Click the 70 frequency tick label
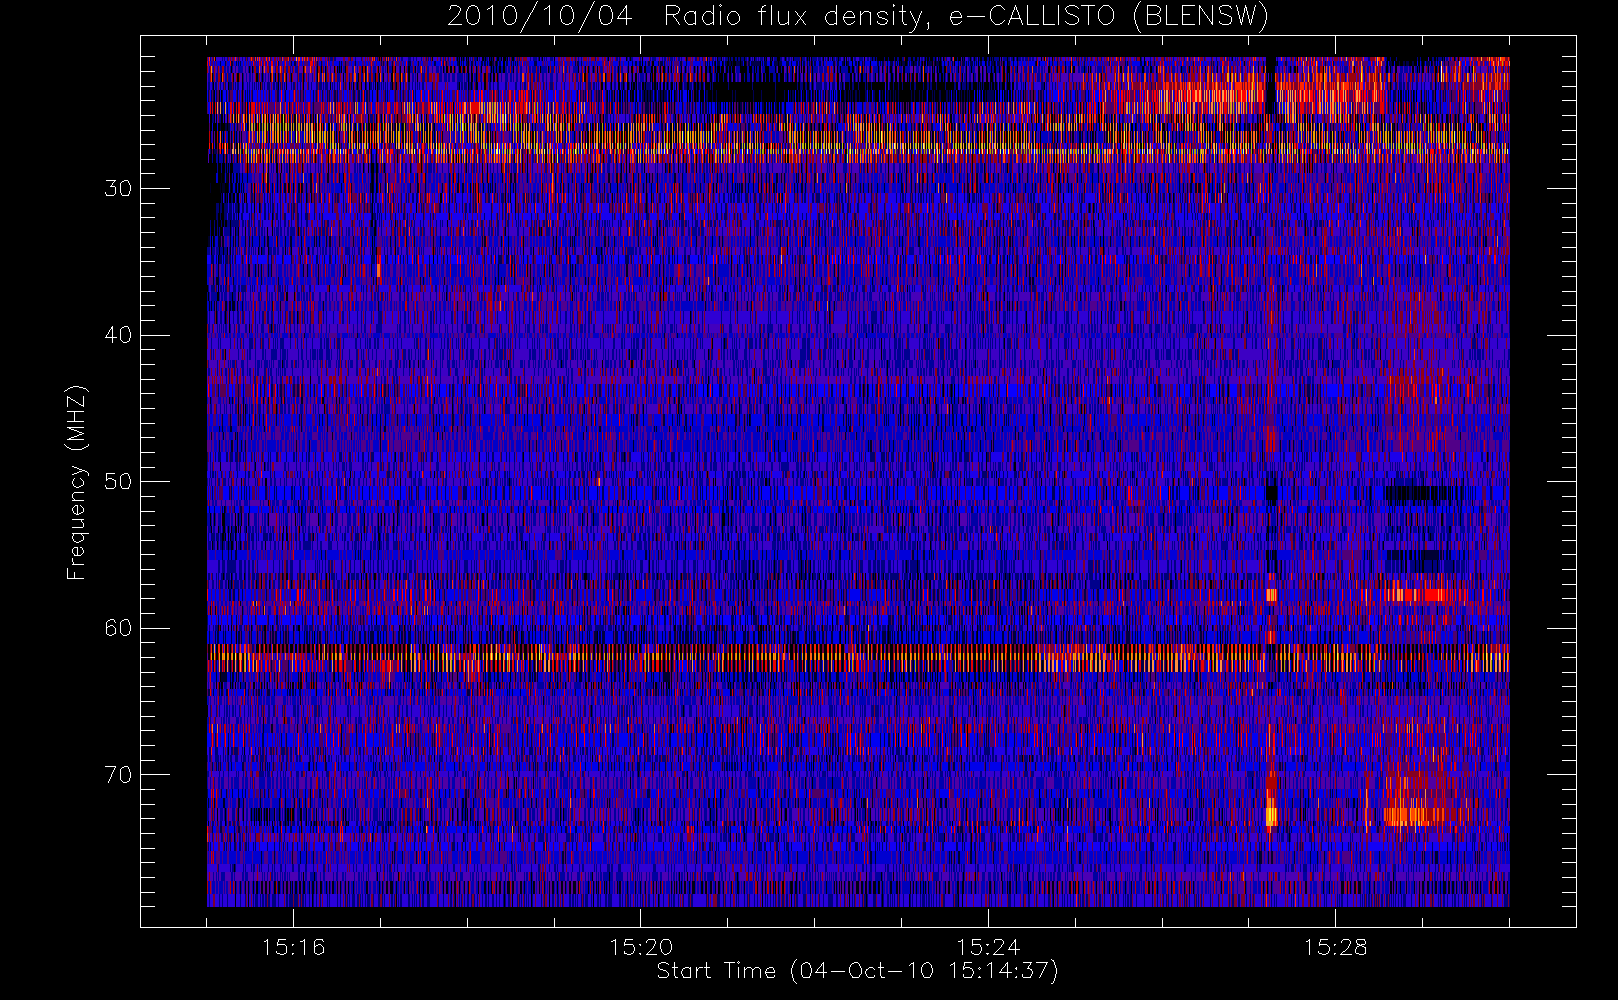 (x=118, y=775)
